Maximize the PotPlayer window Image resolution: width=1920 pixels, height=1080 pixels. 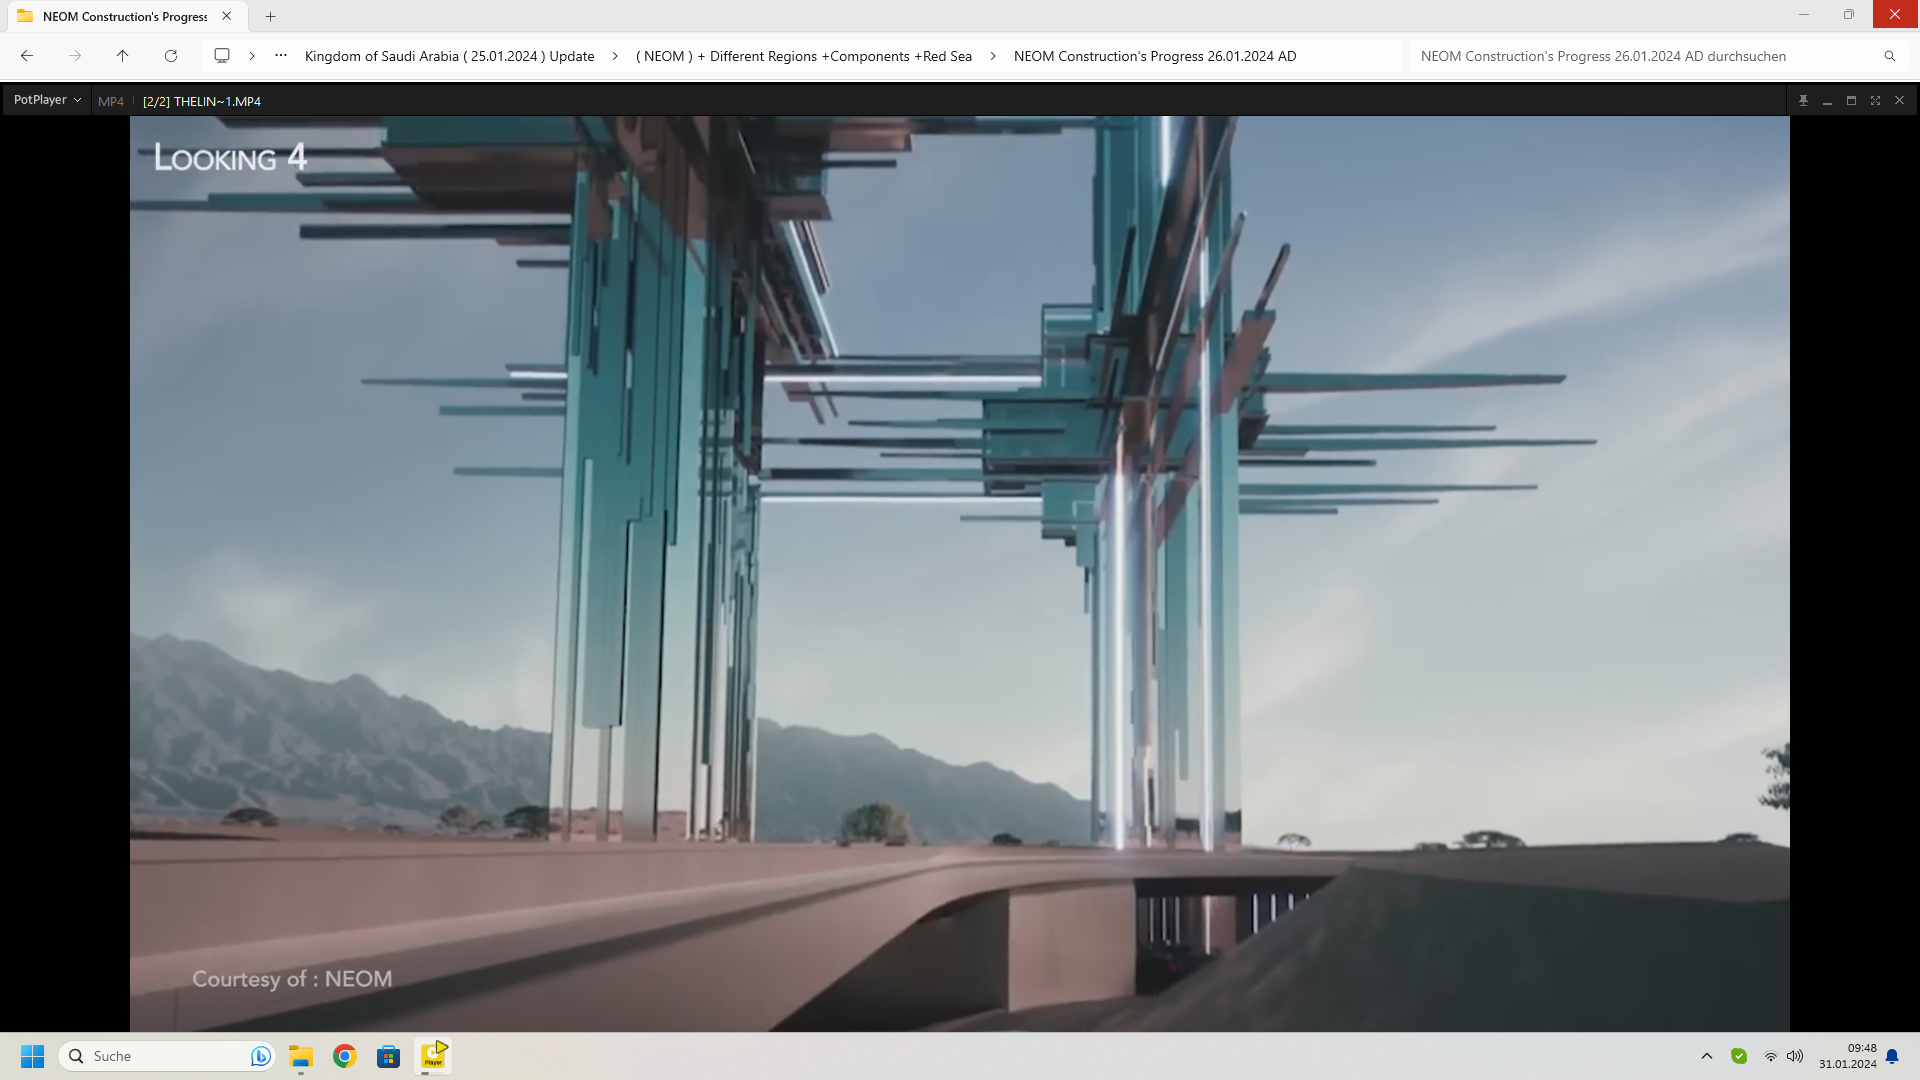(x=1851, y=101)
